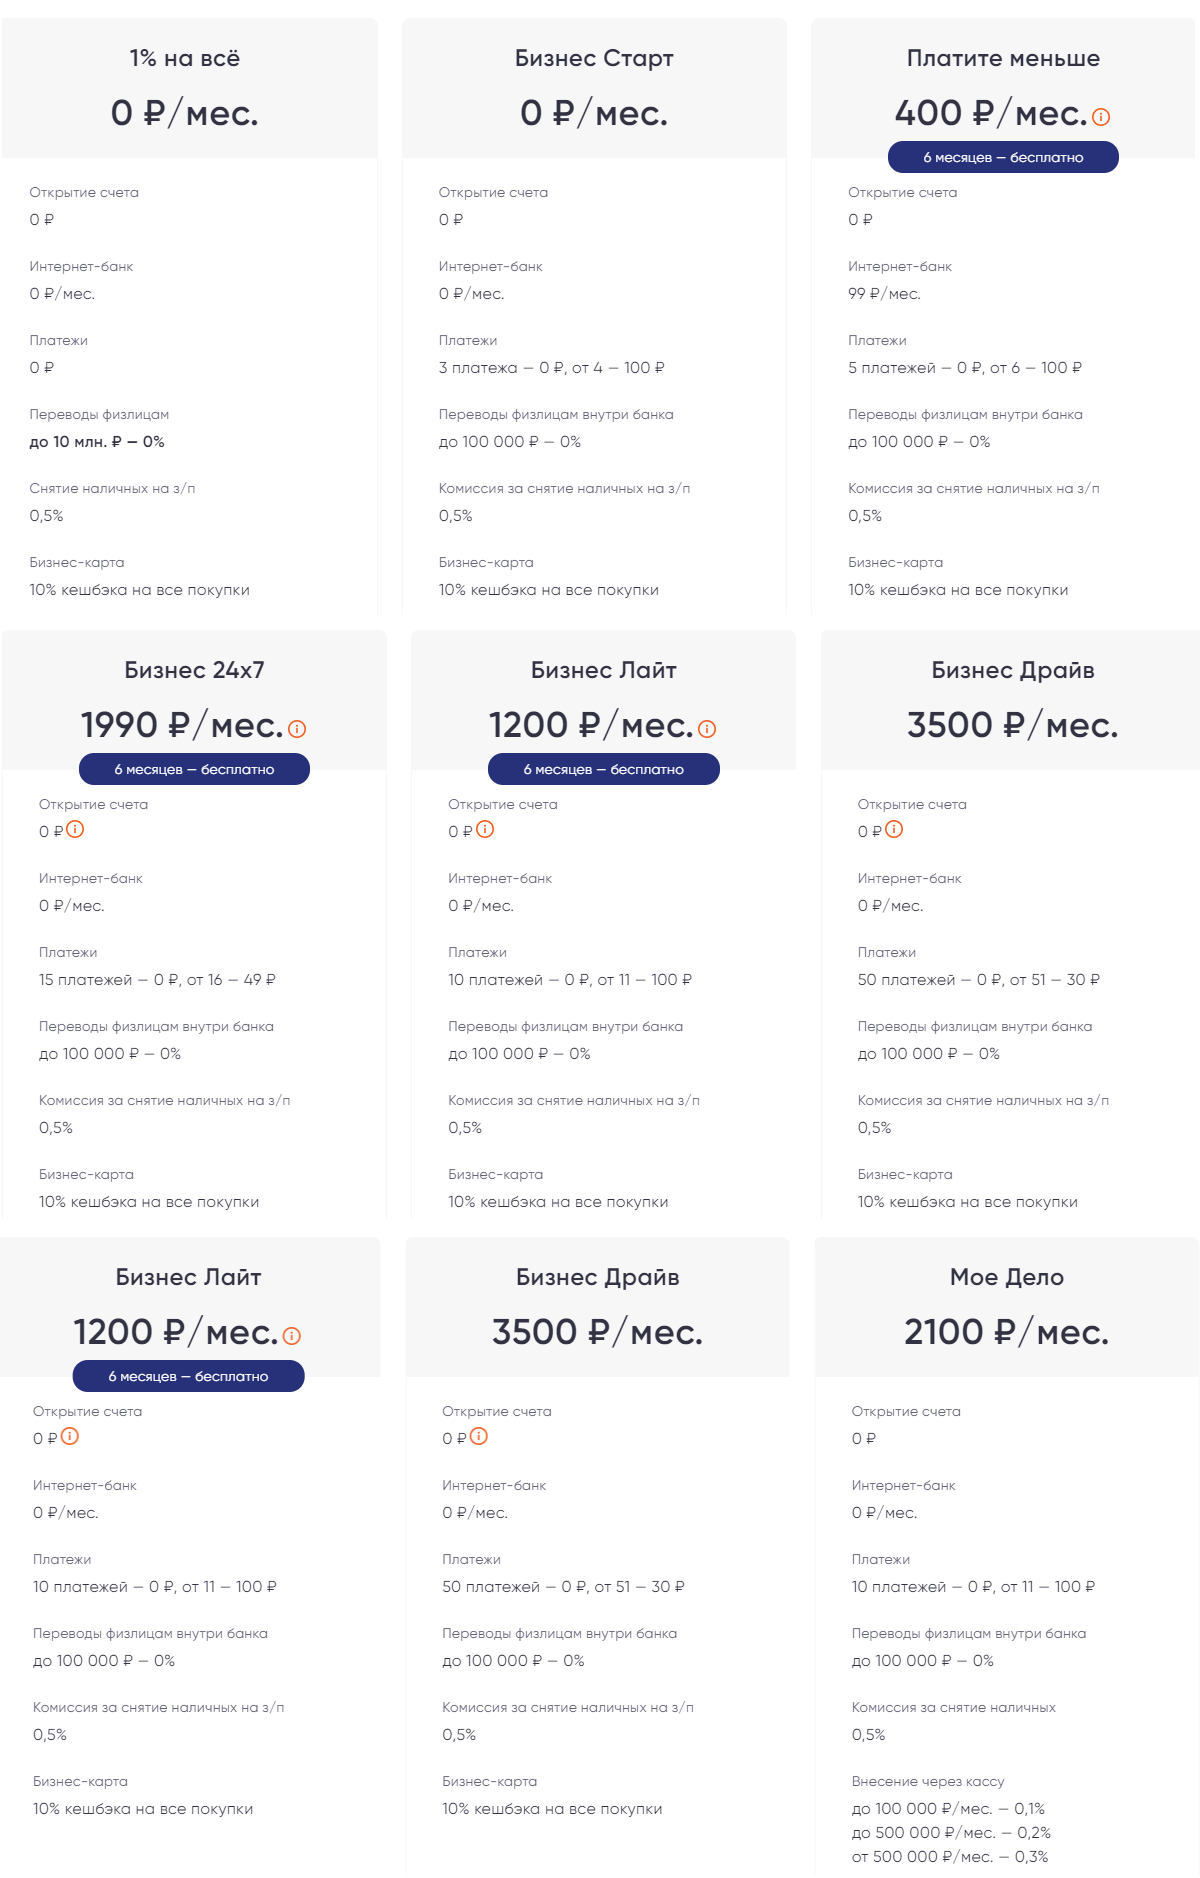This screenshot has width=1200, height=1878.
Task: Select the 'Бизнес Старт' tariff heading
Action: click(594, 58)
